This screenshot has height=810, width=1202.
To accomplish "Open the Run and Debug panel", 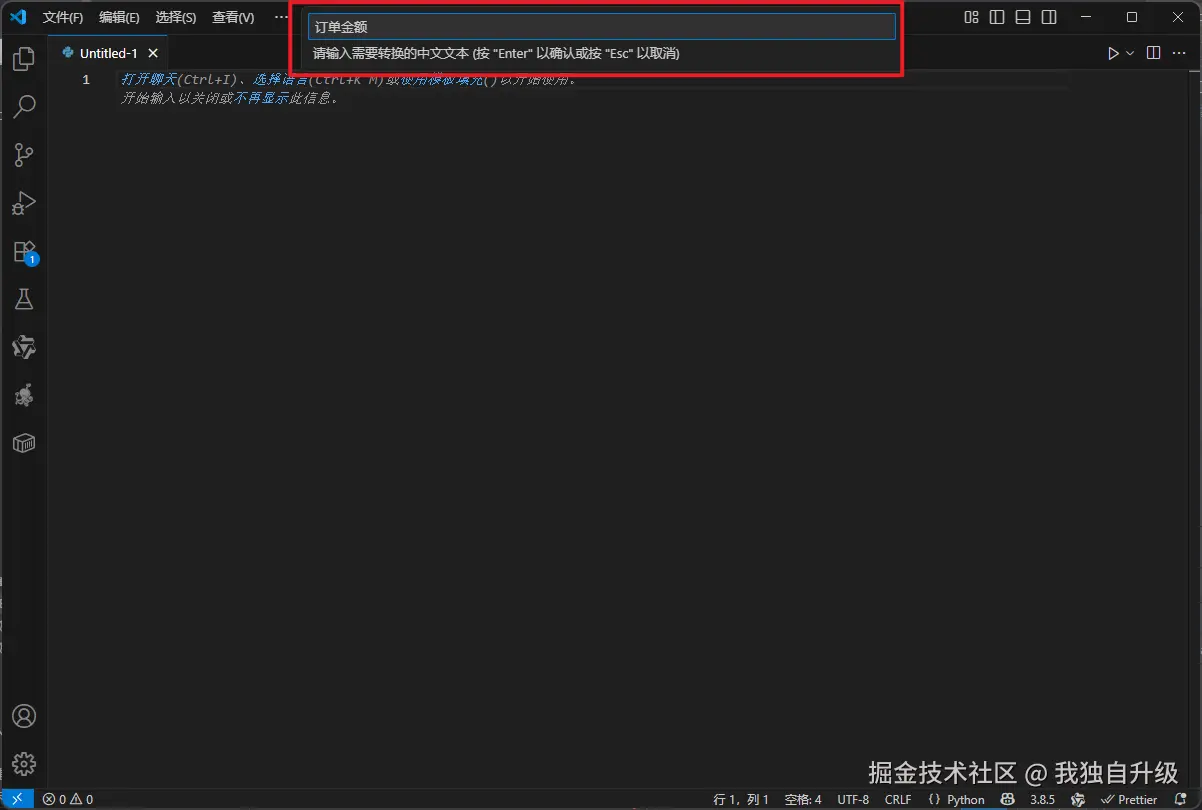I will point(23,203).
